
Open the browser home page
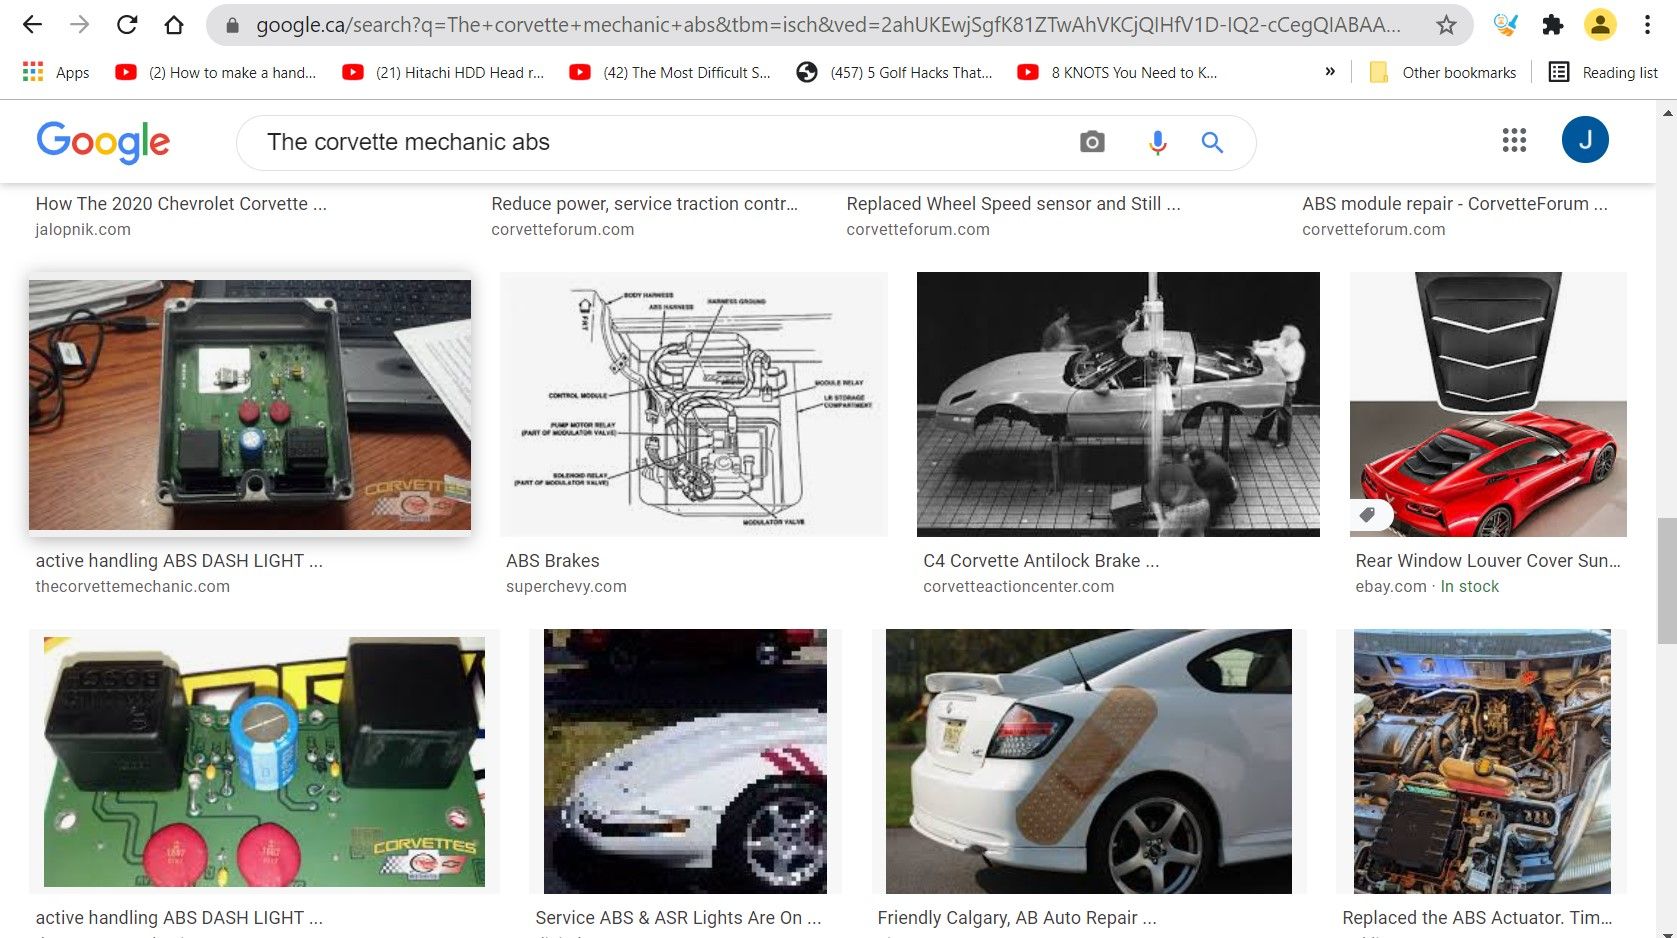[x=174, y=25]
